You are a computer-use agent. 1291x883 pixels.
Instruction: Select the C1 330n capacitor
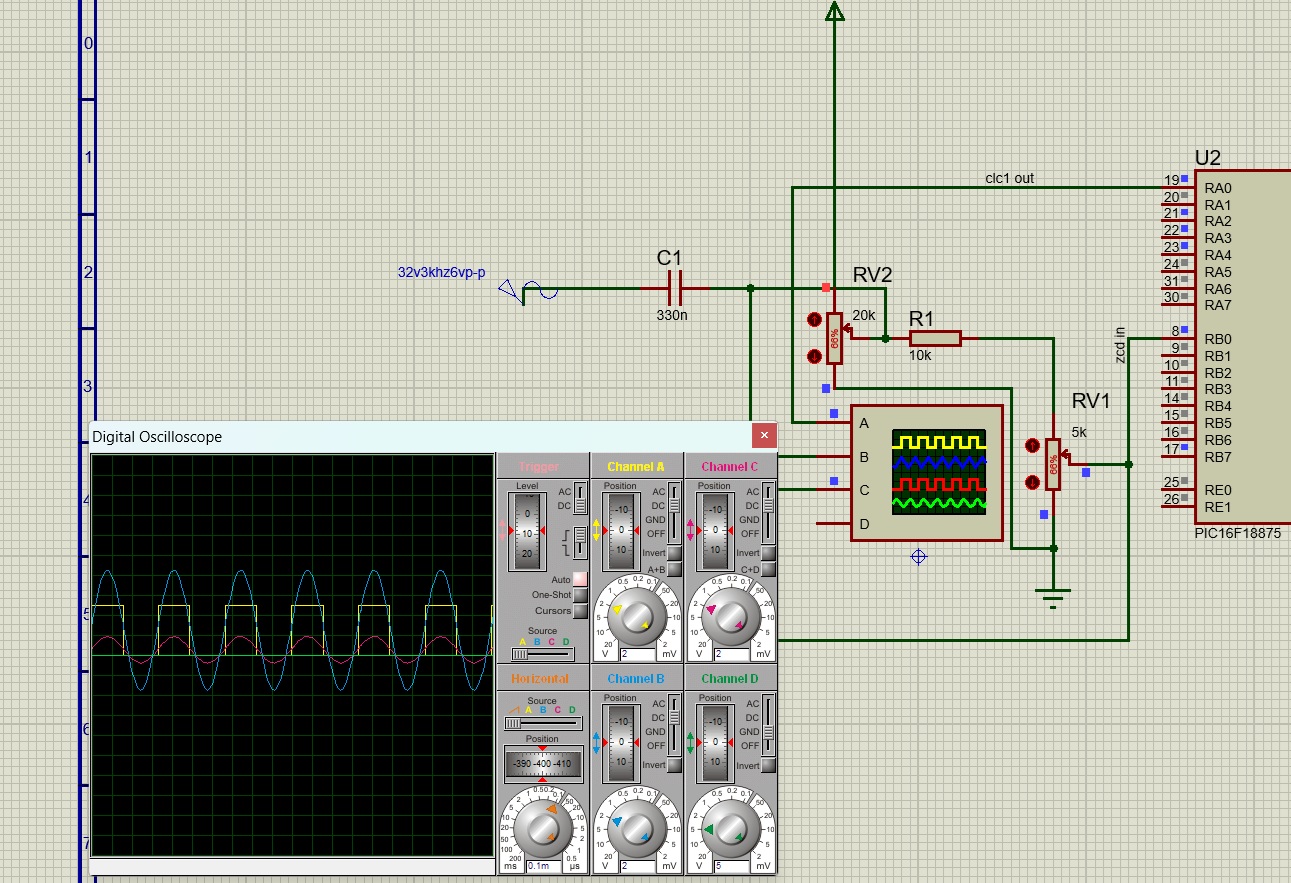click(674, 288)
